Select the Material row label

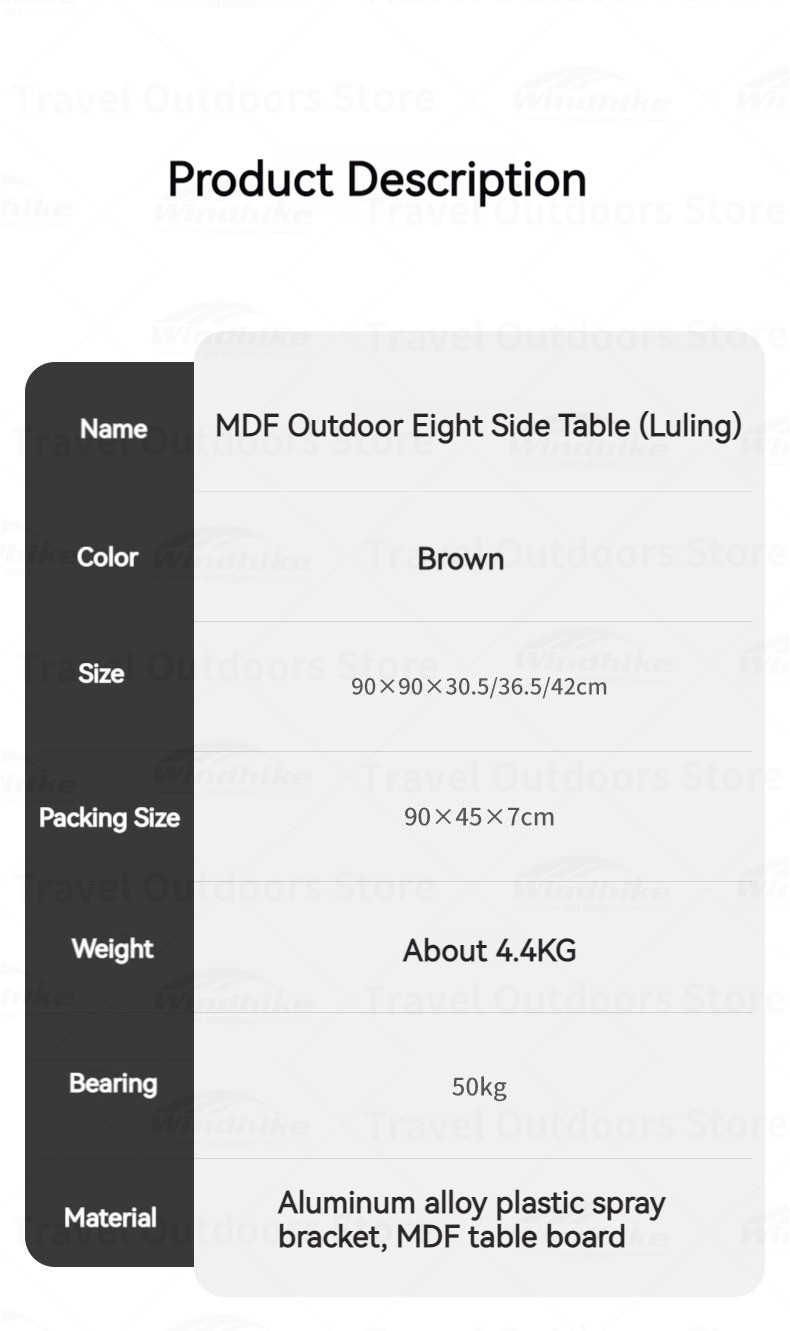click(x=110, y=1218)
